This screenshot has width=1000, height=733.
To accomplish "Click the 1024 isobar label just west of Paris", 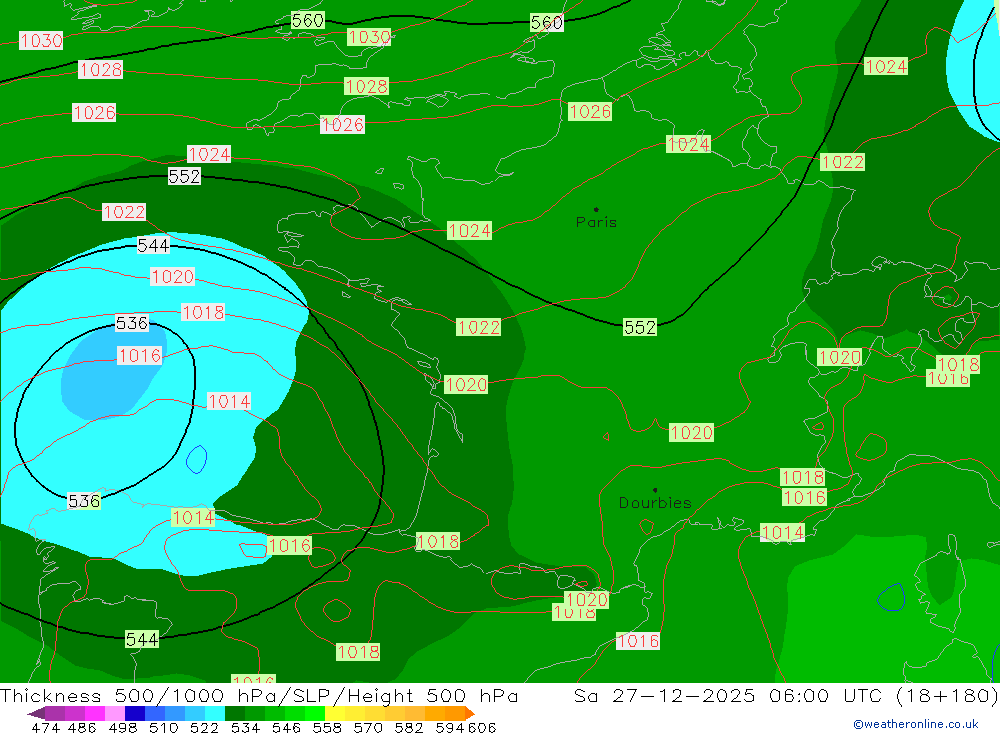I will pos(469,230).
